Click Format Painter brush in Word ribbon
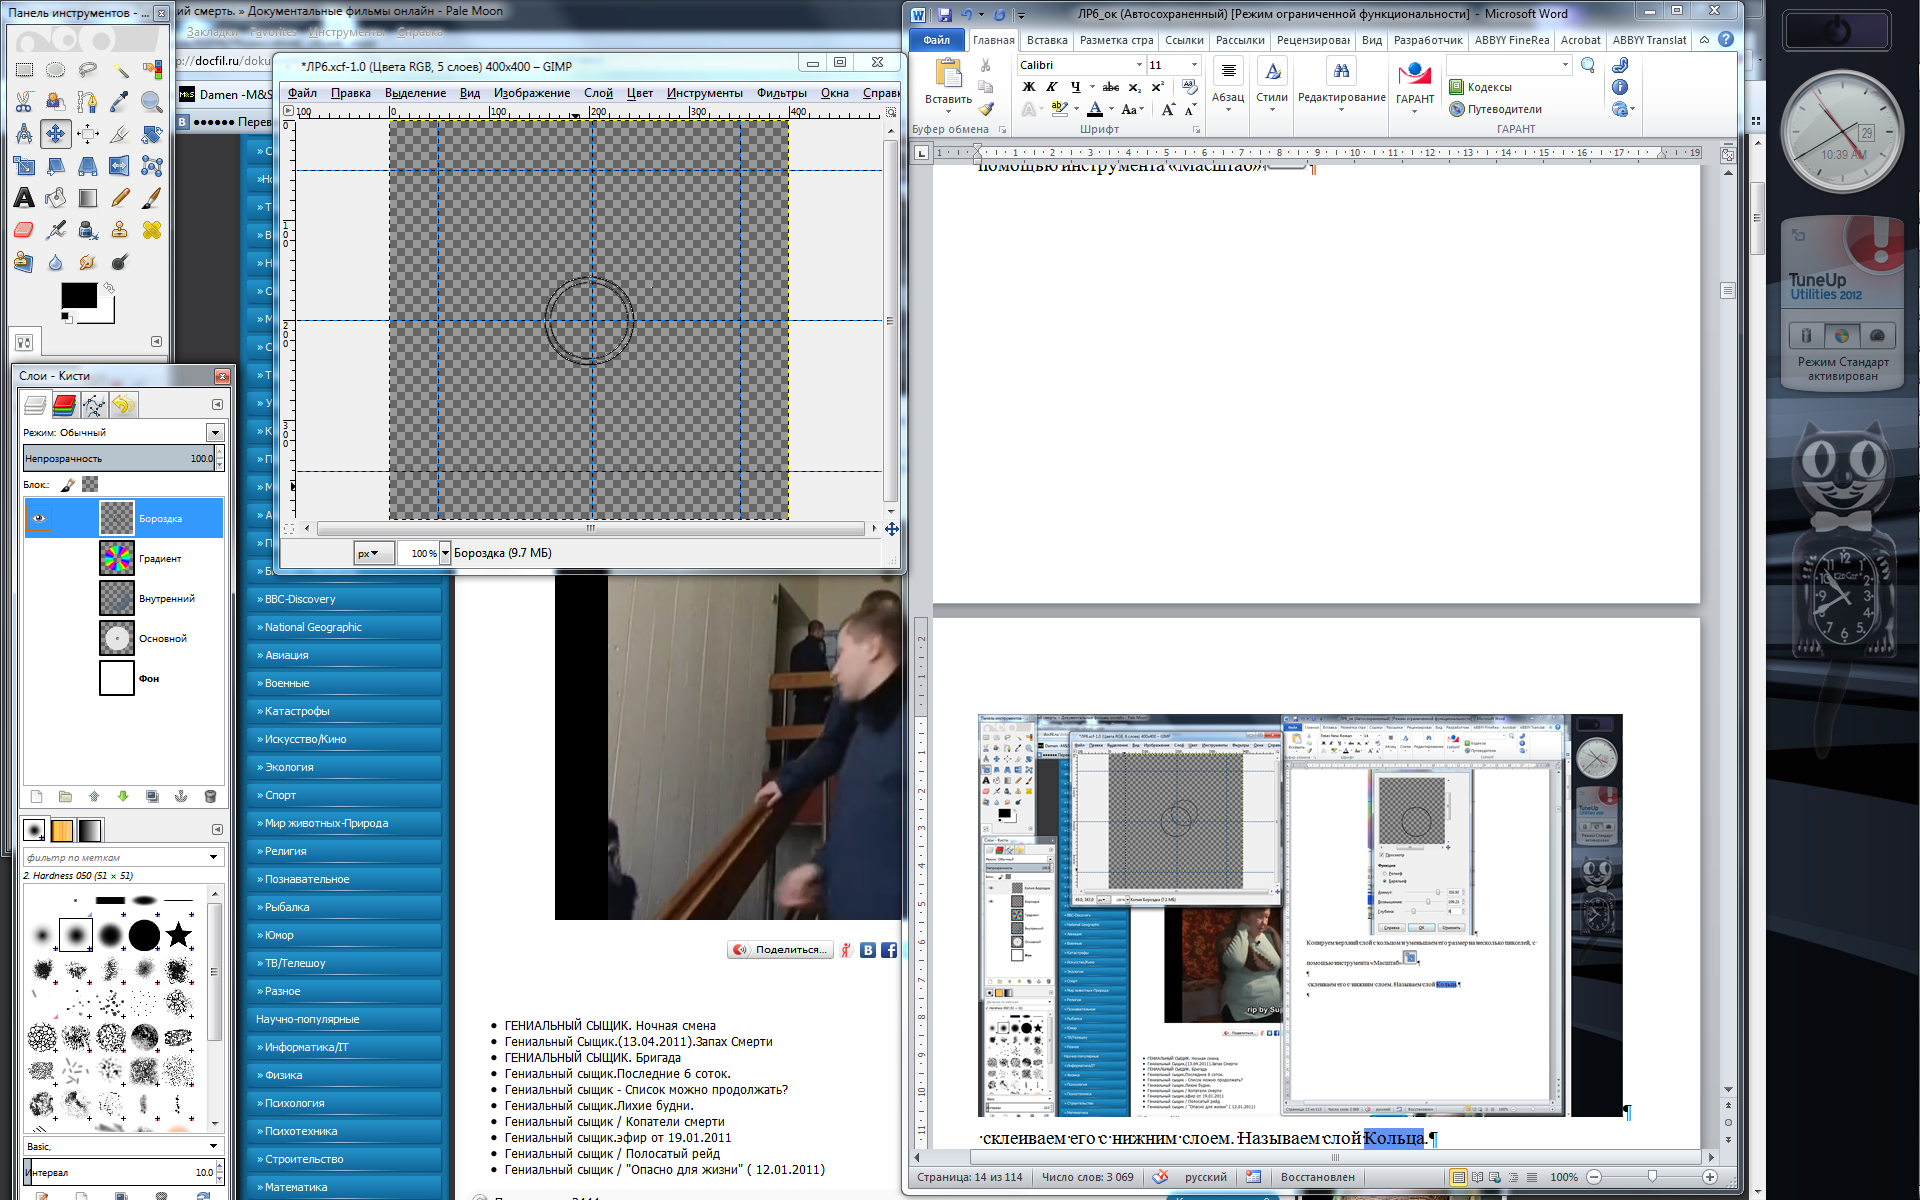This screenshot has width=1920, height=1200. (986, 109)
